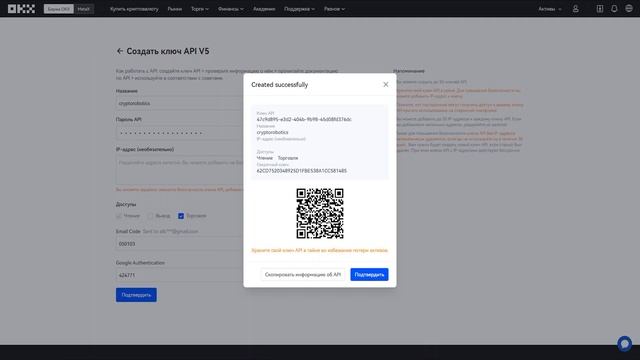Click the Created successfully title
Image resolution: width=640 pixels, height=360 pixels.
click(280, 84)
